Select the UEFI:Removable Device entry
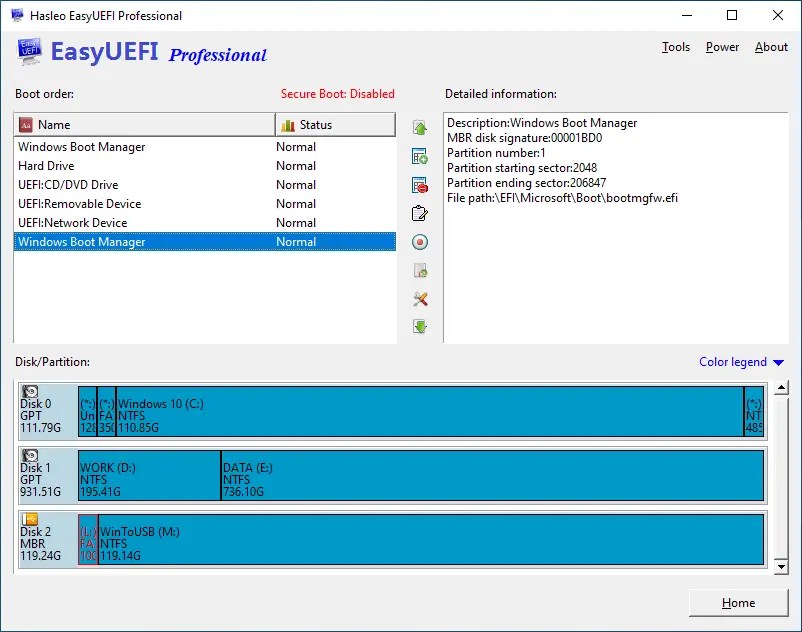Viewport: 802px width, 632px height. 205,204
